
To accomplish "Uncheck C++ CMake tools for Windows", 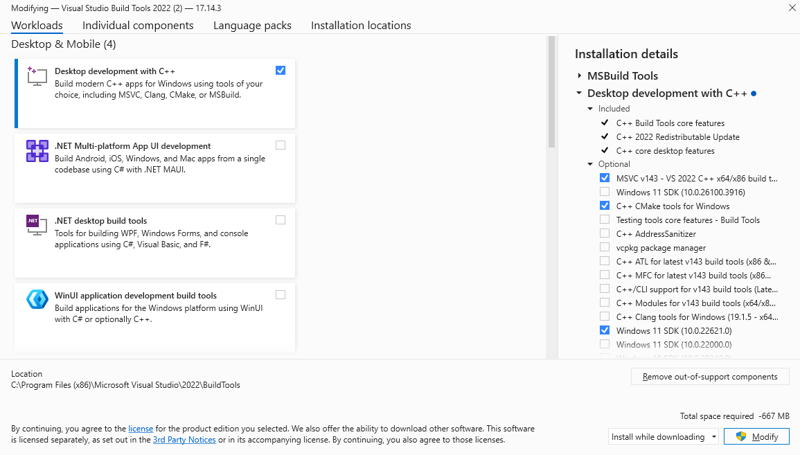I will 605,206.
